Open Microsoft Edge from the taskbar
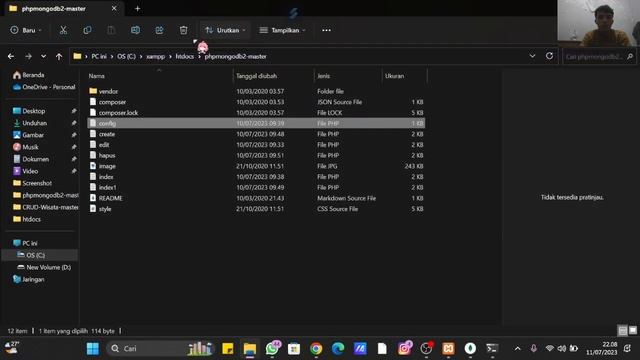This screenshot has width=640, height=360. tap(338, 349)
